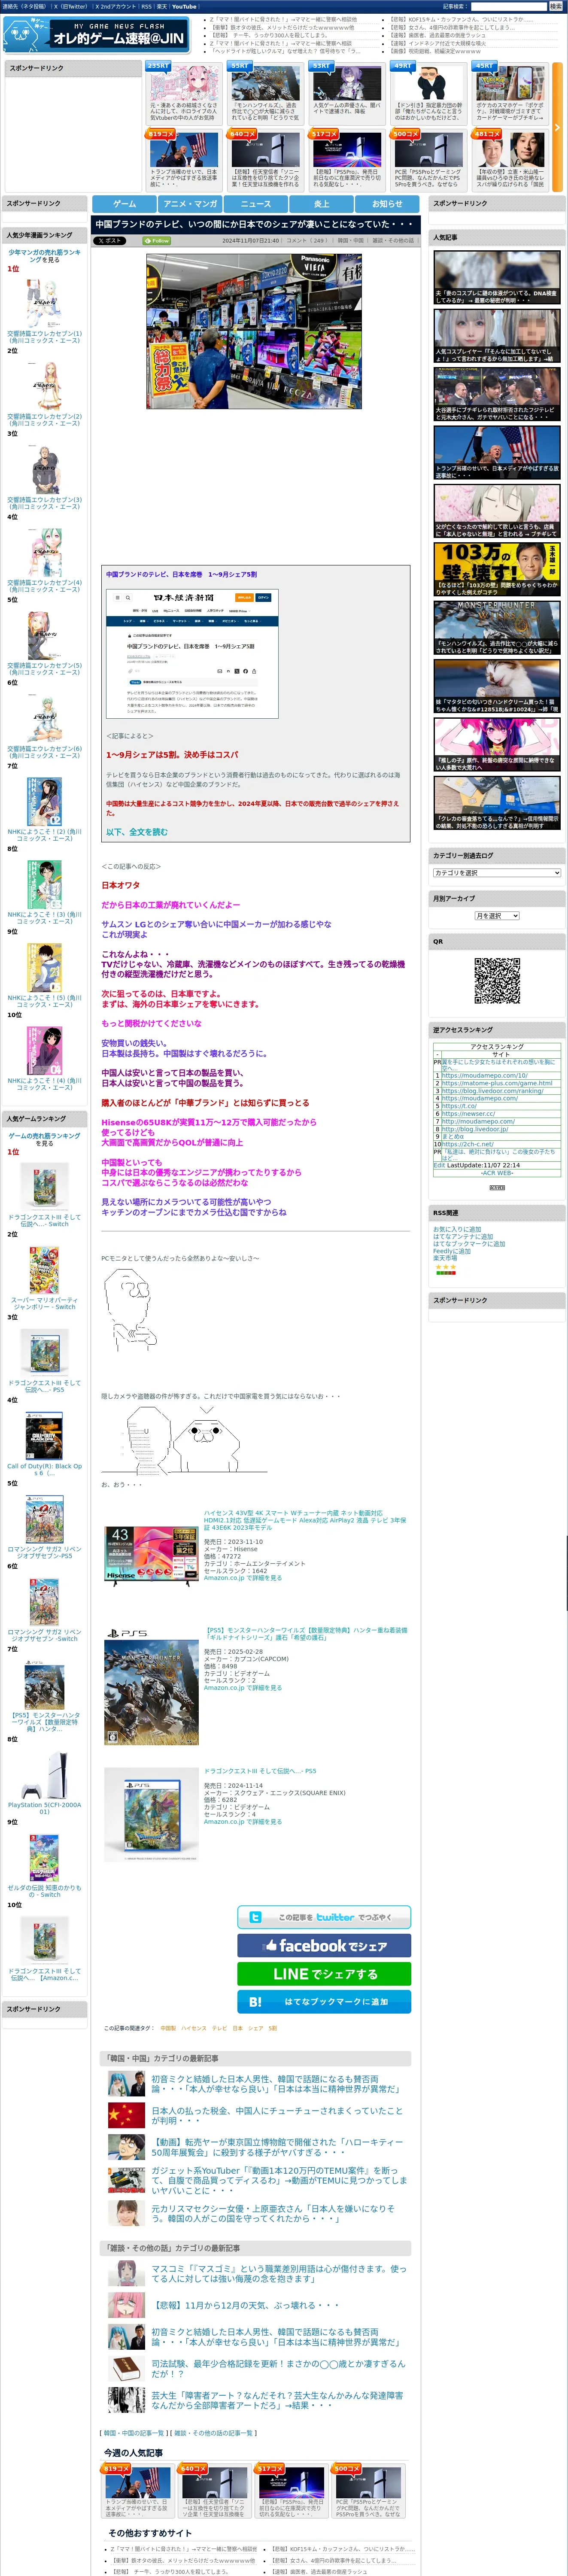This screenshot has width=568, height=2576.
Task: Open 月を選択 monthly archive dropdown
Action: click(497, 916)
